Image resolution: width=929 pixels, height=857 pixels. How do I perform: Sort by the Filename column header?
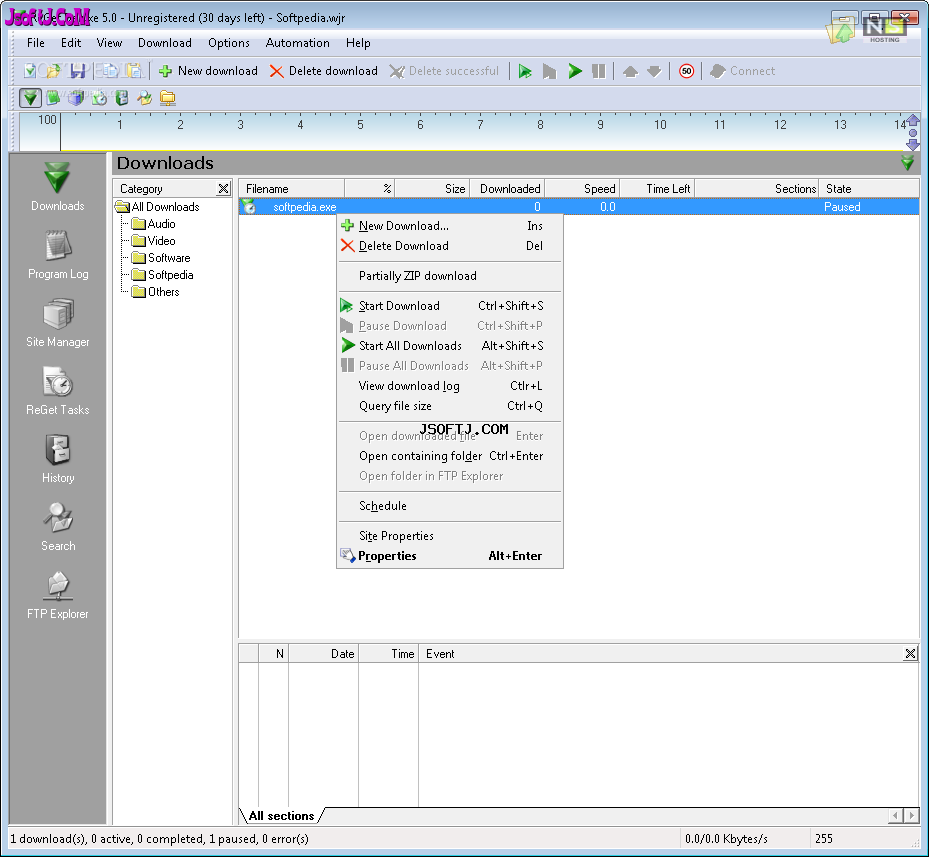291,189
